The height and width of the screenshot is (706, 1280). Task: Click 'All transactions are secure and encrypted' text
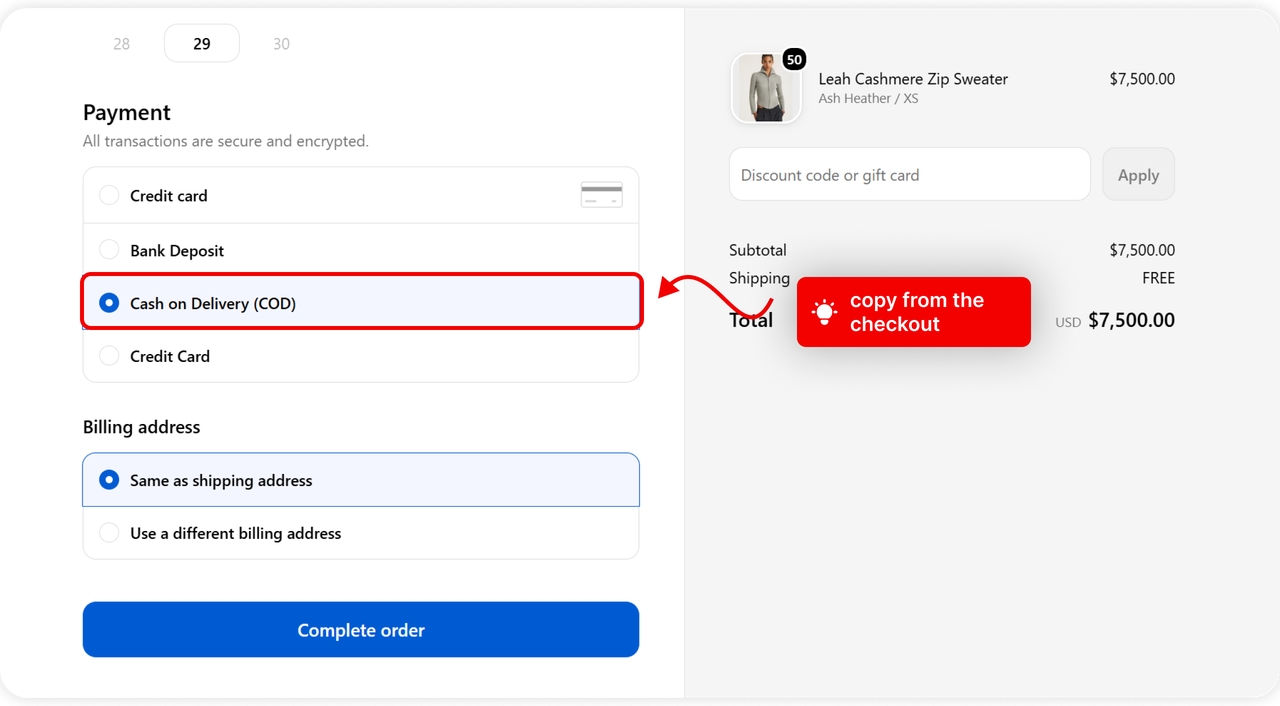[x=226, y=141]
